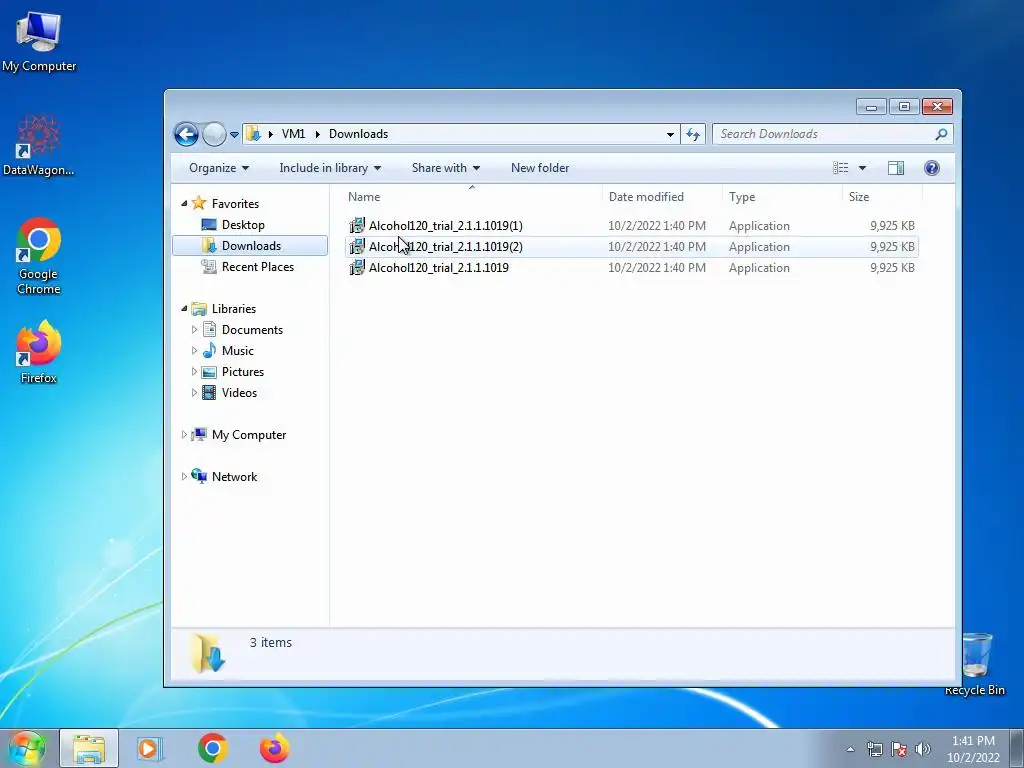1024x768 pixels.
Task: Refresh the Downloads folder view
Action: (692, 135)
